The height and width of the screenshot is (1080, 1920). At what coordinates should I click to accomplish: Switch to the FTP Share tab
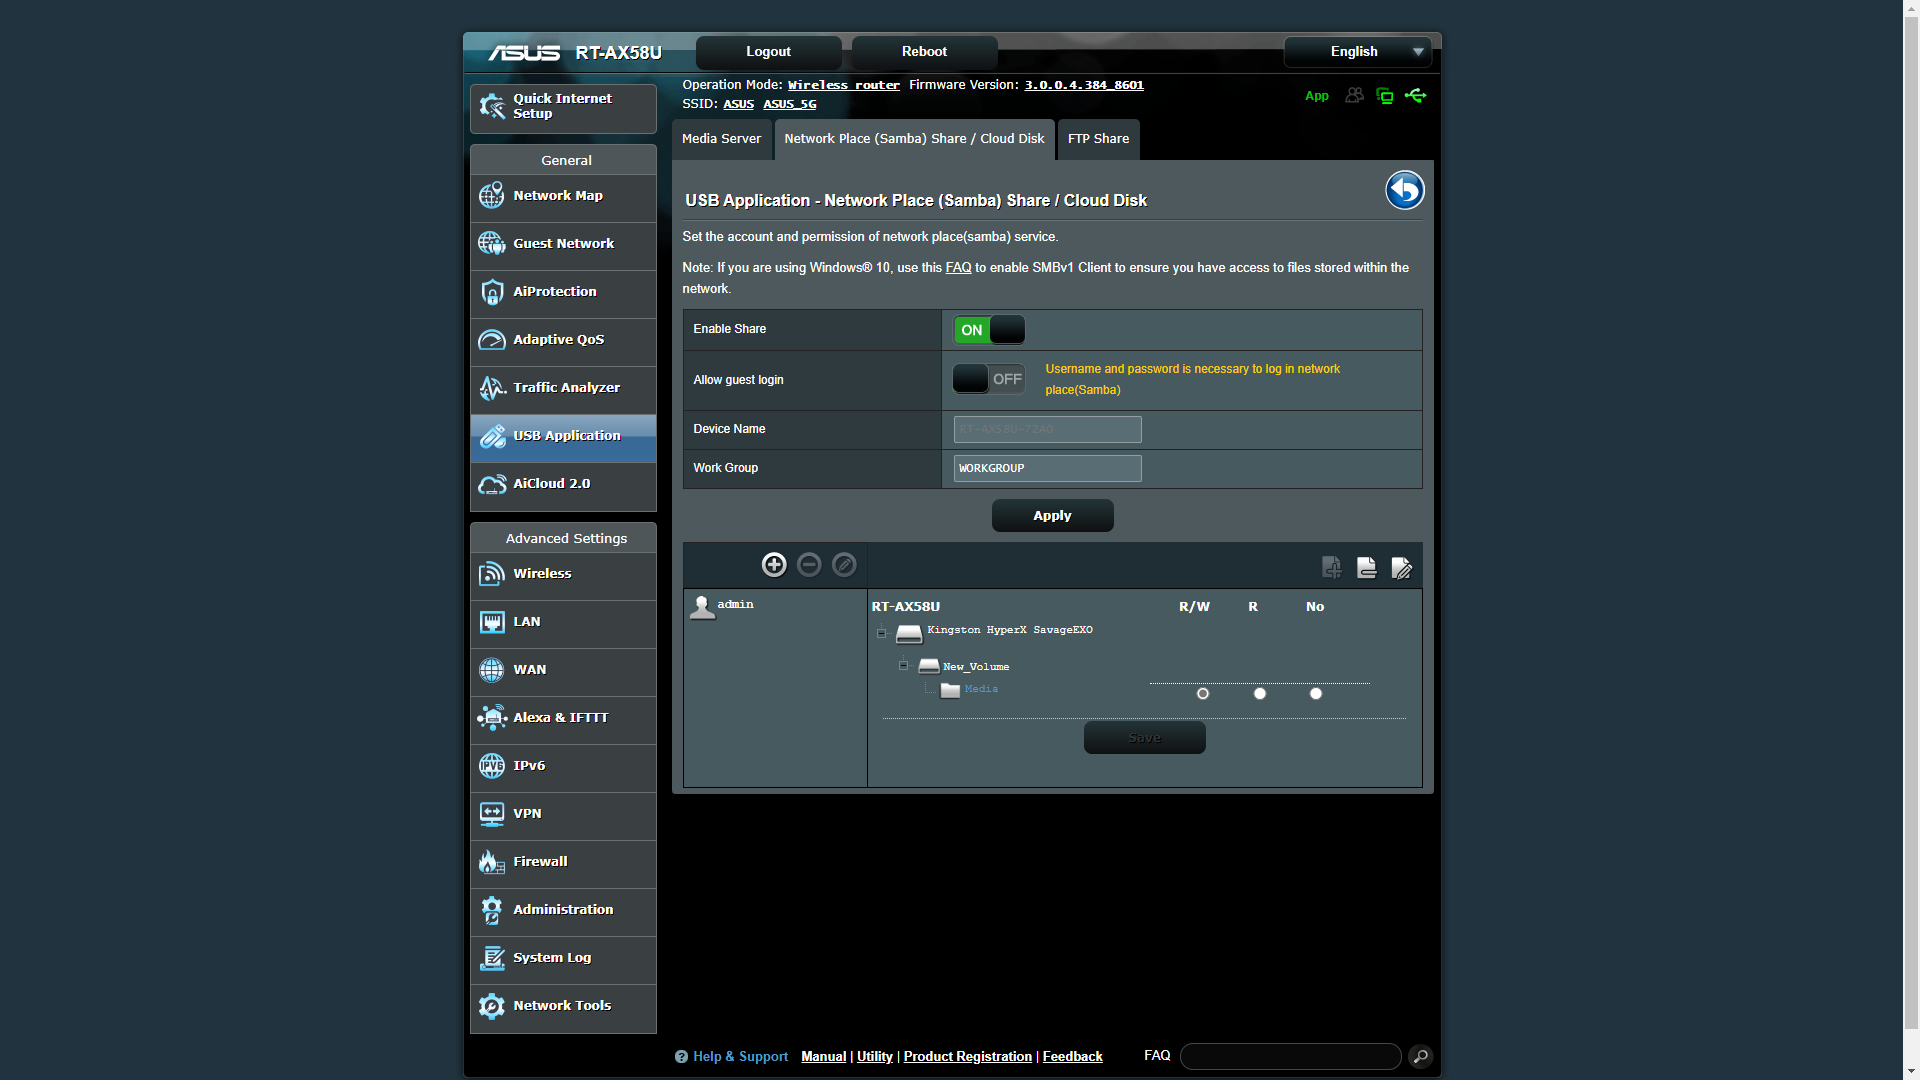(x=1098, y=139)
